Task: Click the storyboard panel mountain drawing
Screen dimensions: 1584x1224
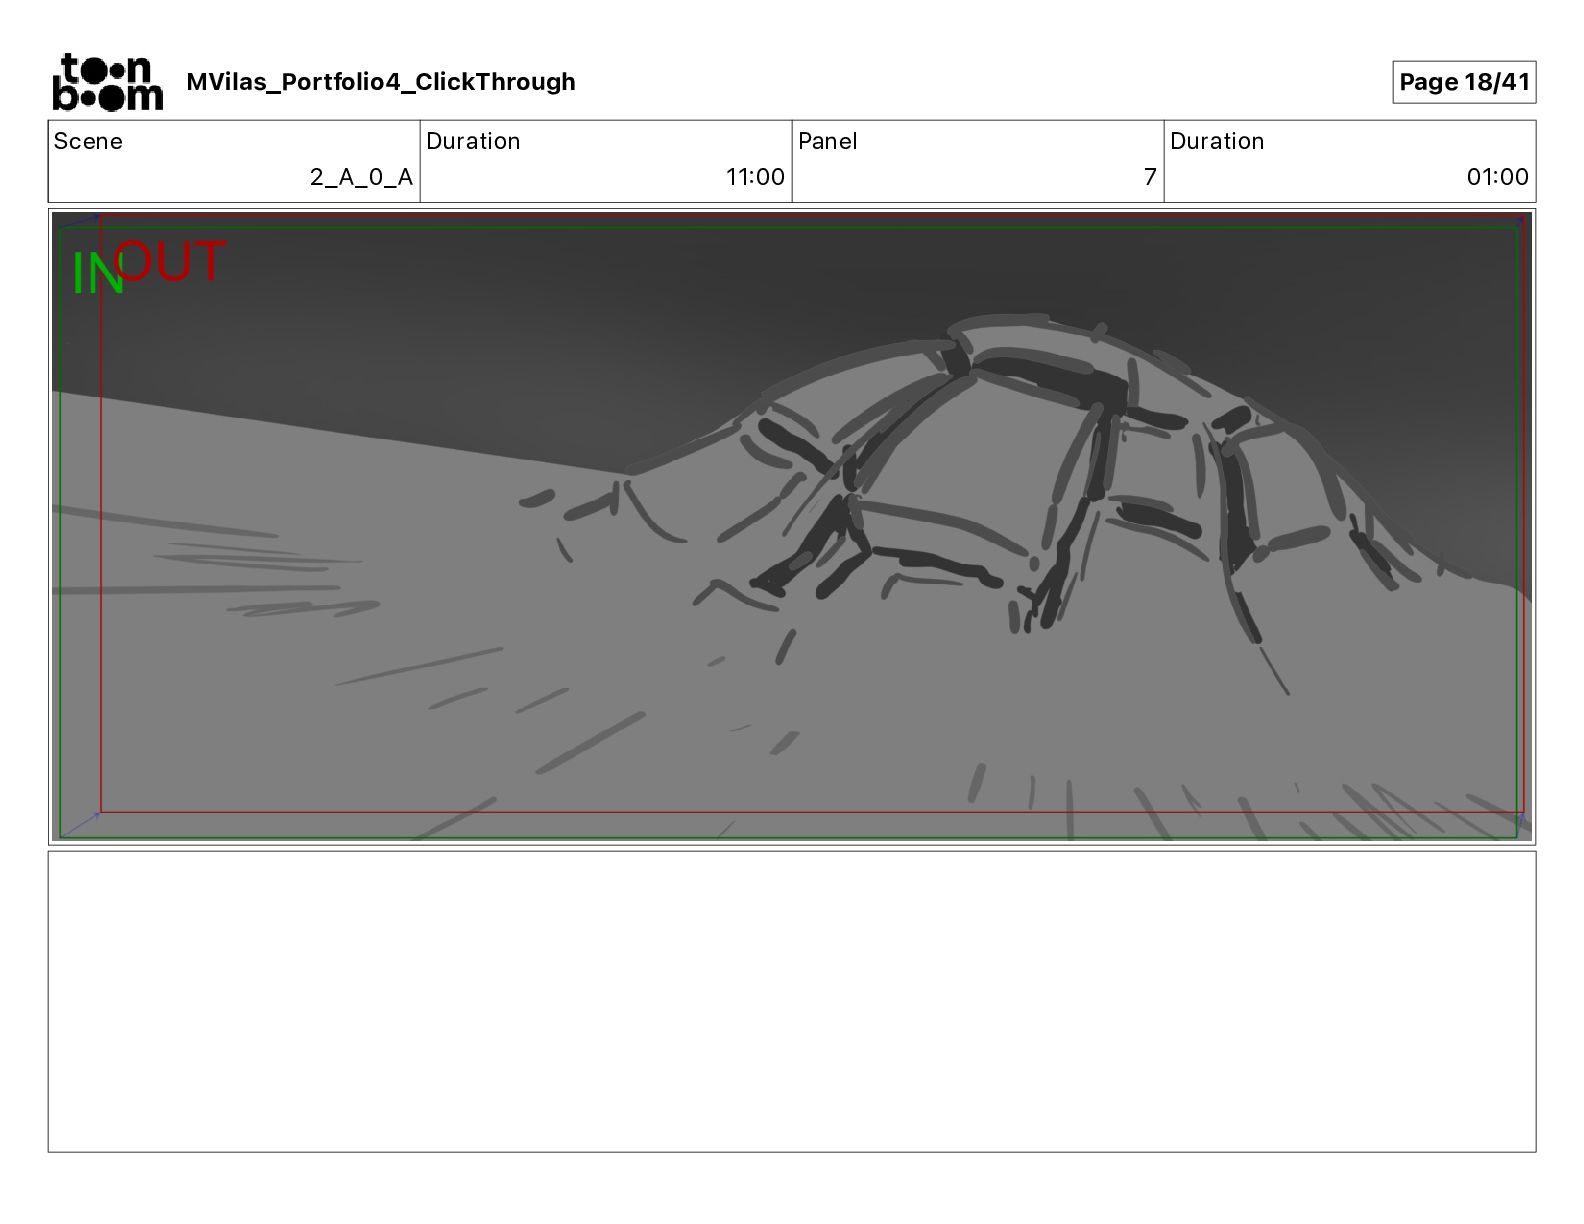Action: coord(792,526)
